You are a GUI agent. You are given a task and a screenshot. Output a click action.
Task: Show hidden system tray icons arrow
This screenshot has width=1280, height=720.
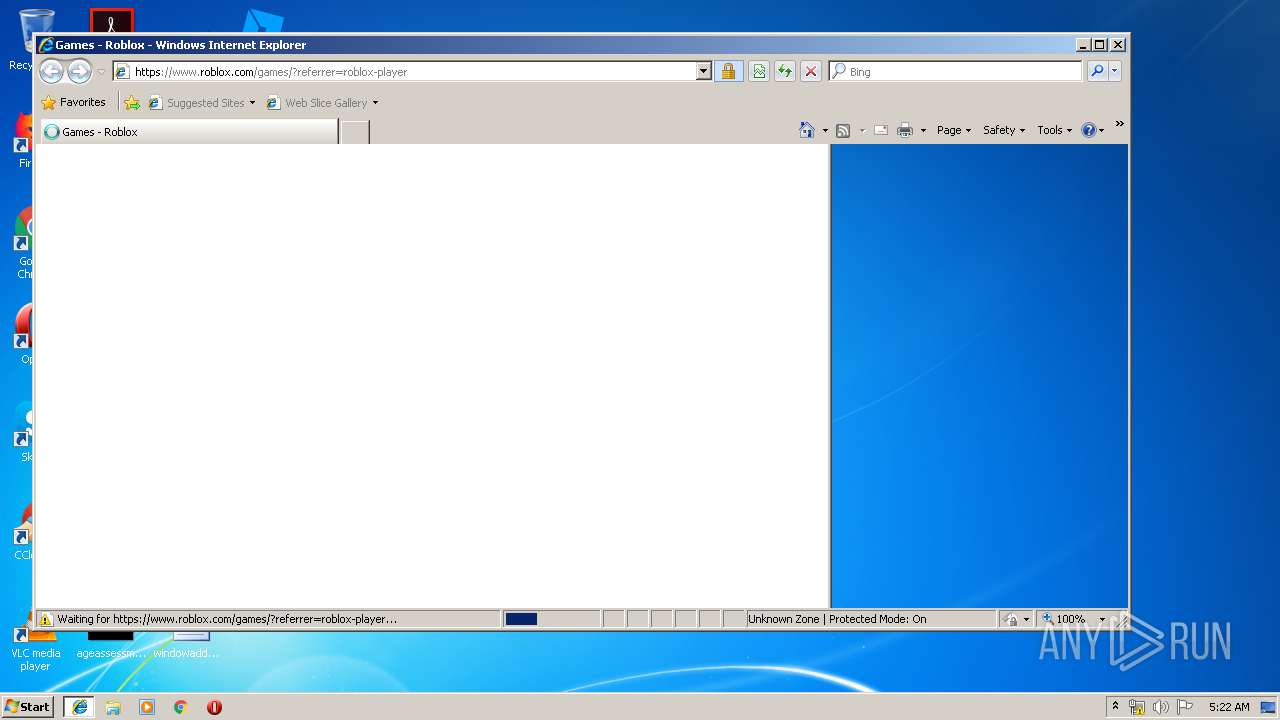coord(1115,706)
